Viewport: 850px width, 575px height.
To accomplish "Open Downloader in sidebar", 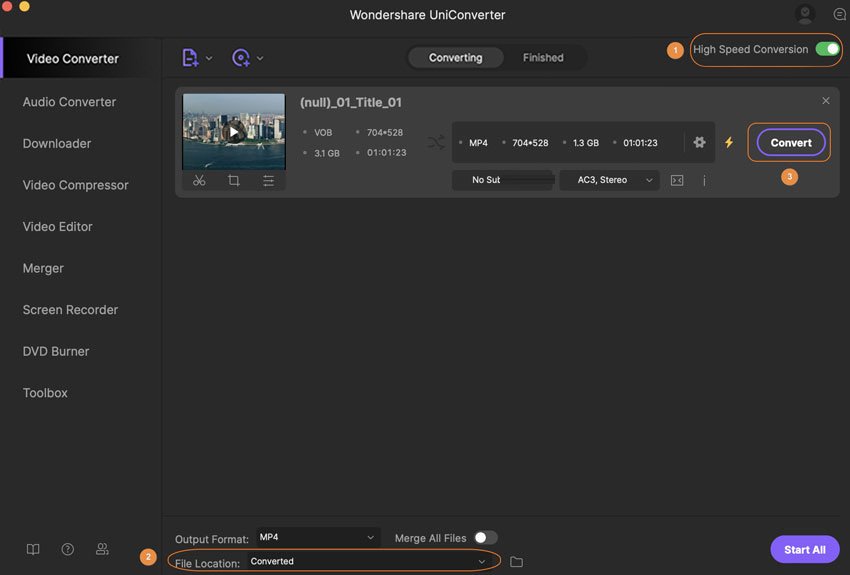I will tap(57, 144).
